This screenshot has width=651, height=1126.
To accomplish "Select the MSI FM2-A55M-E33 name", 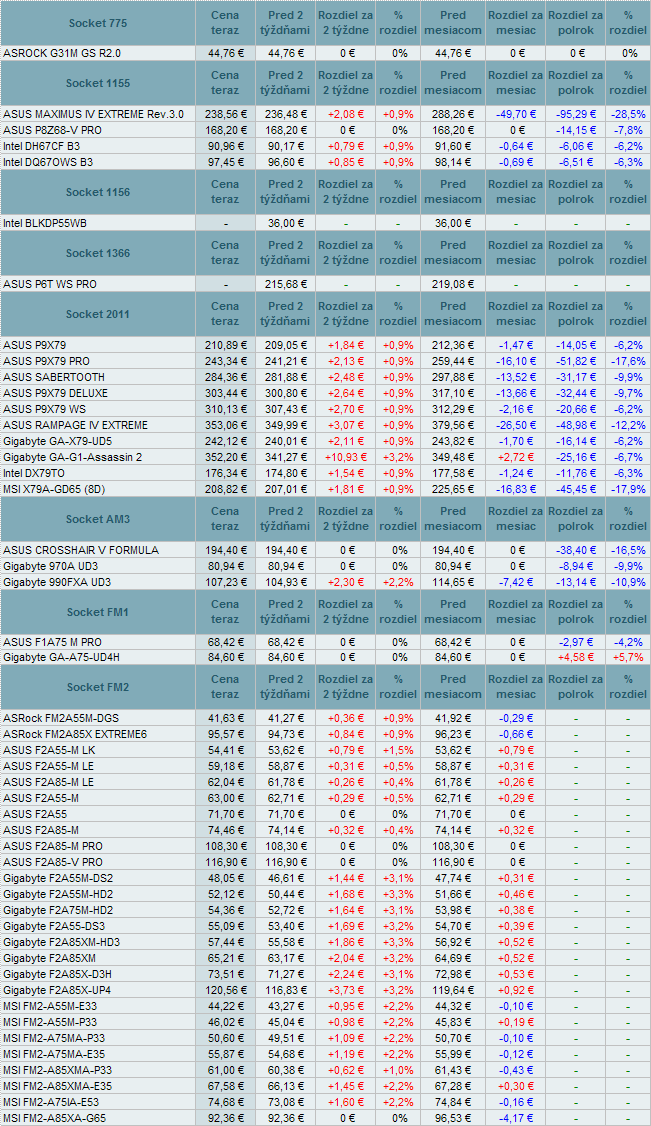I will coord(50,1007).
